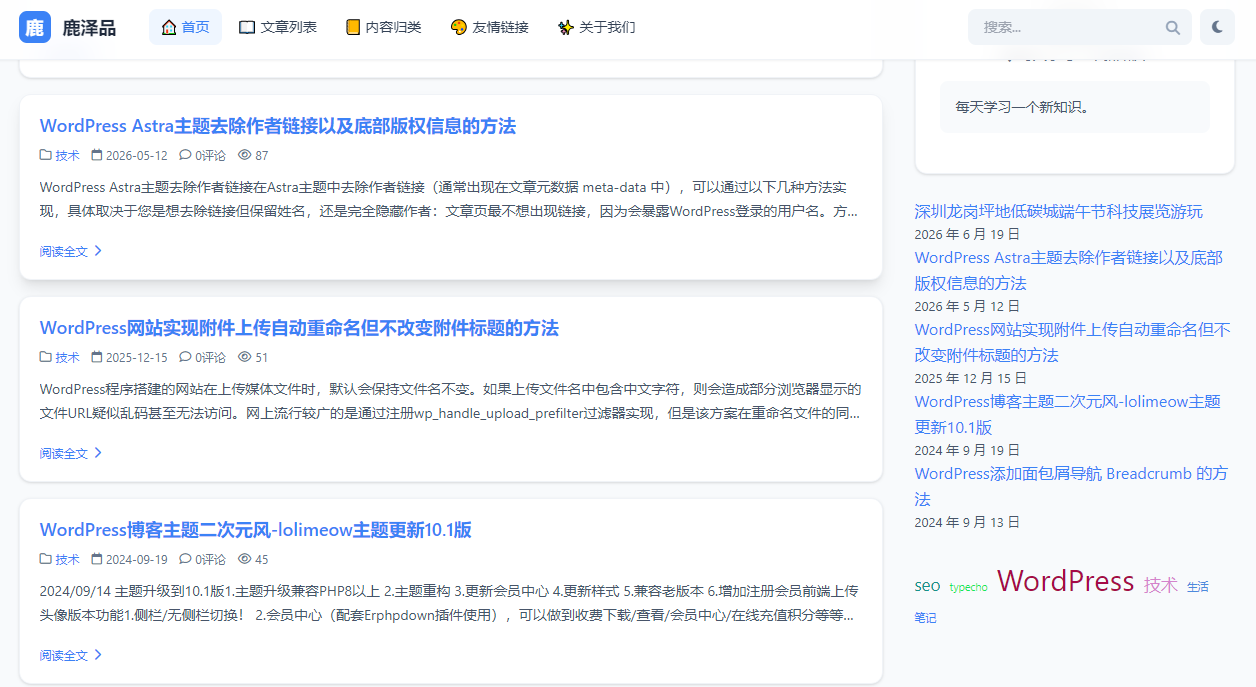Open sidebar link WordPress添加面包屑导航 Breadcrumb
The height and width of the screenshot is (687, 1256).
click(x=1071, y=486)
